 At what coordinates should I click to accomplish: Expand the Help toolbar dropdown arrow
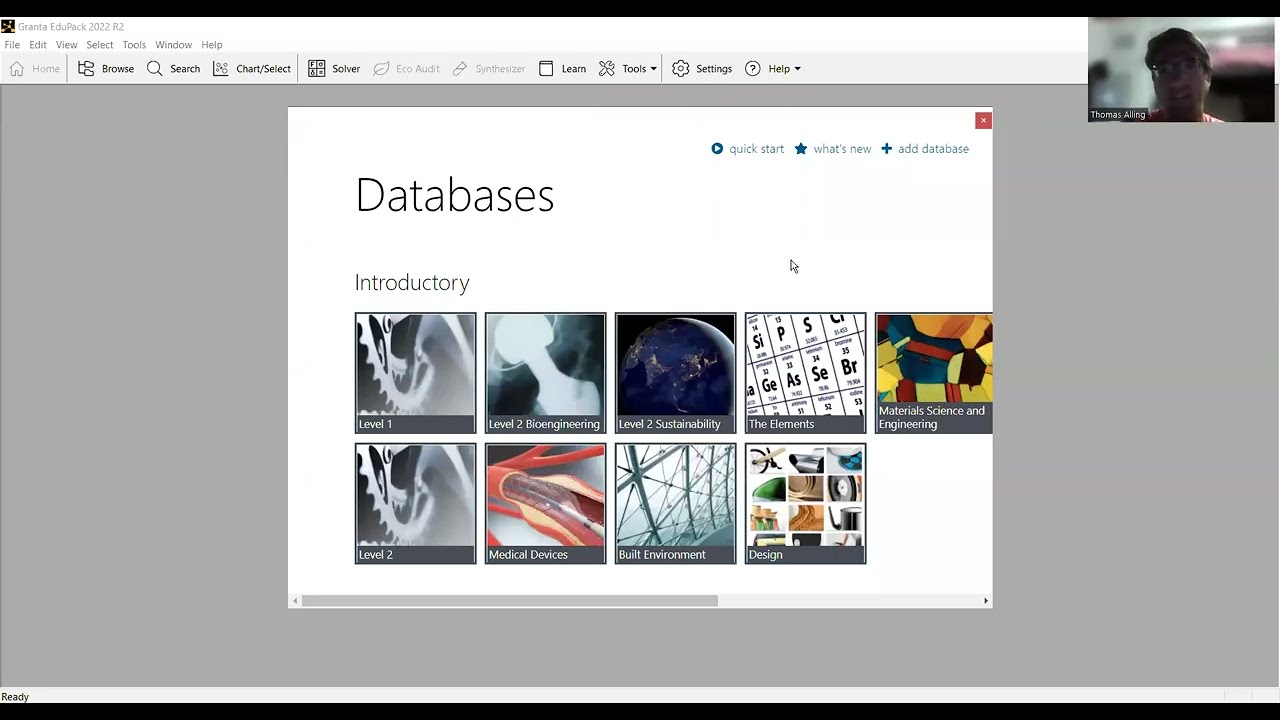click(797, 69)
